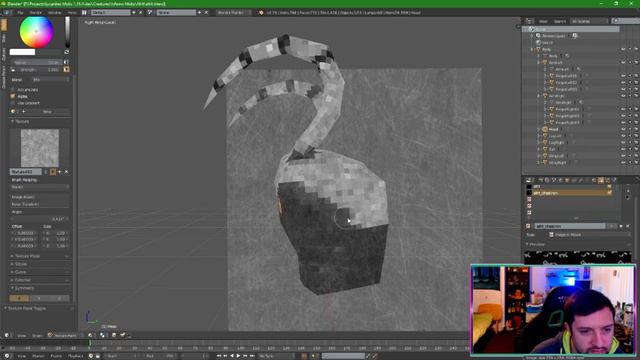Hide Tail object via eye icon

pos(623,149)
